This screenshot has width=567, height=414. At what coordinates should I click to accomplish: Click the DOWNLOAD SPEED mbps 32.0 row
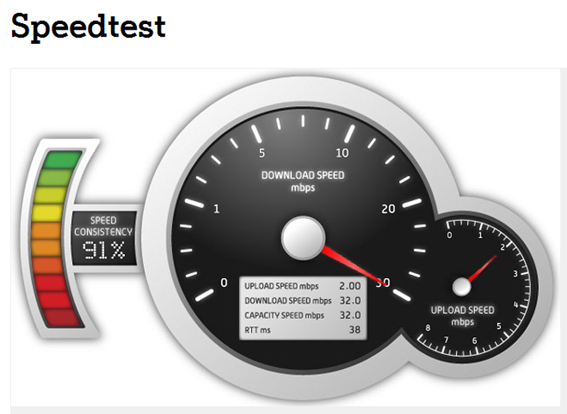click(x=303, y=301)
